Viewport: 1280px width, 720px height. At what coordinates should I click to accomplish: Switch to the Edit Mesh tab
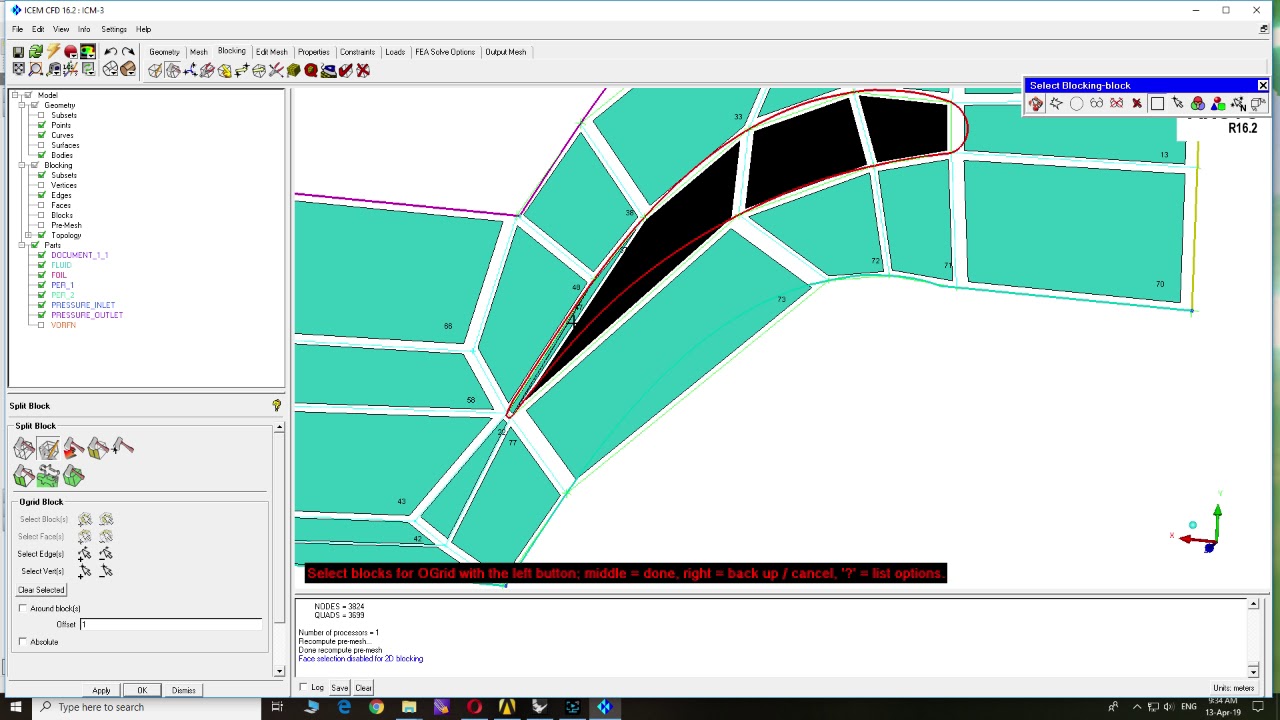271,52
